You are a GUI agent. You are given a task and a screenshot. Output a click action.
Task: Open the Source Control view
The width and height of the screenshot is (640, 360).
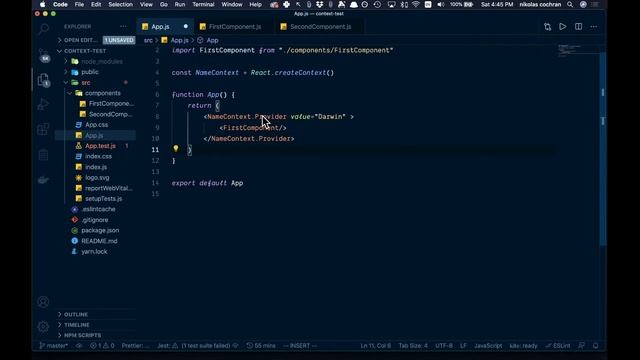[x=43, y=55]
